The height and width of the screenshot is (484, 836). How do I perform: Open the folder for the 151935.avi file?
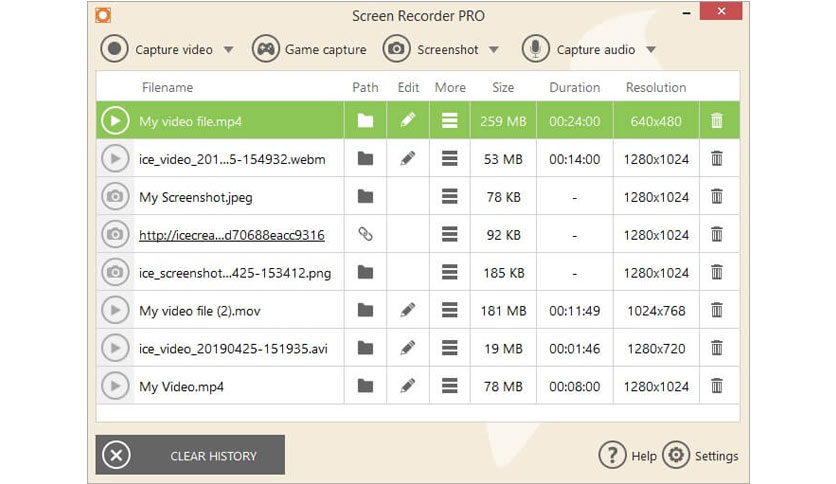[x=365, y=348]
